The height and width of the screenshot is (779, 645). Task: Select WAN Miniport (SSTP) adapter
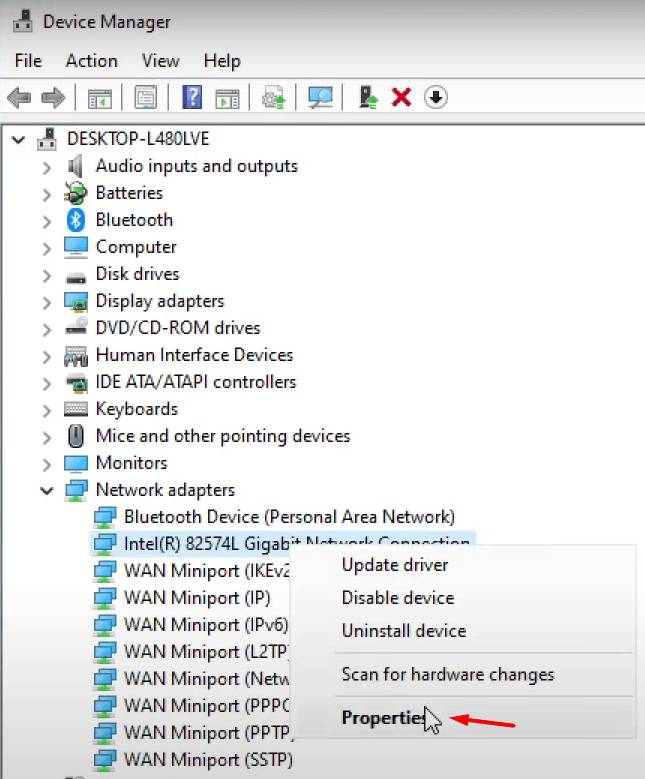[208, 760]
